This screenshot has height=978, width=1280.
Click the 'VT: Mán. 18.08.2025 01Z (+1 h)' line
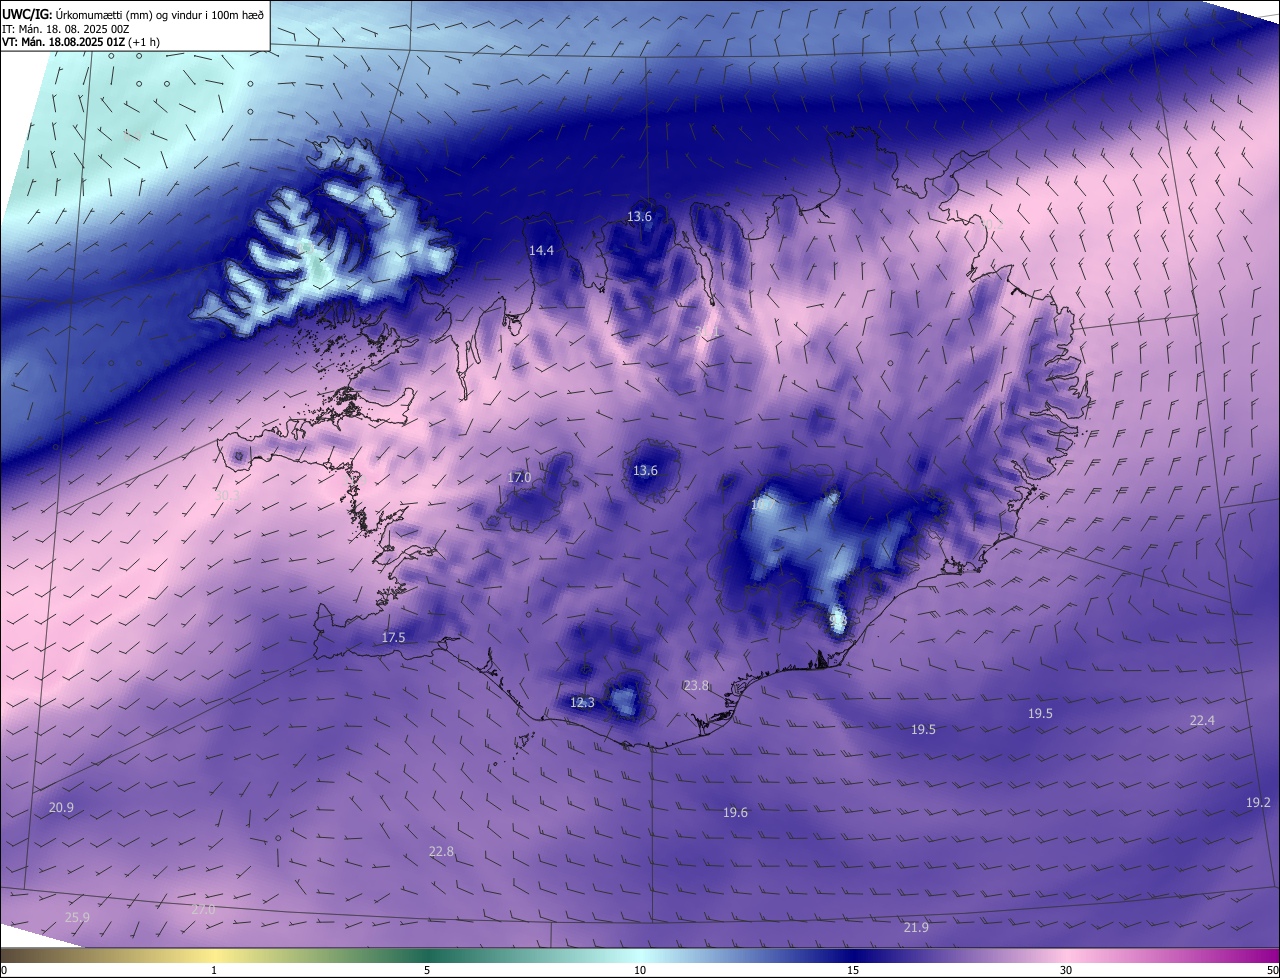(x=80, y=42)
